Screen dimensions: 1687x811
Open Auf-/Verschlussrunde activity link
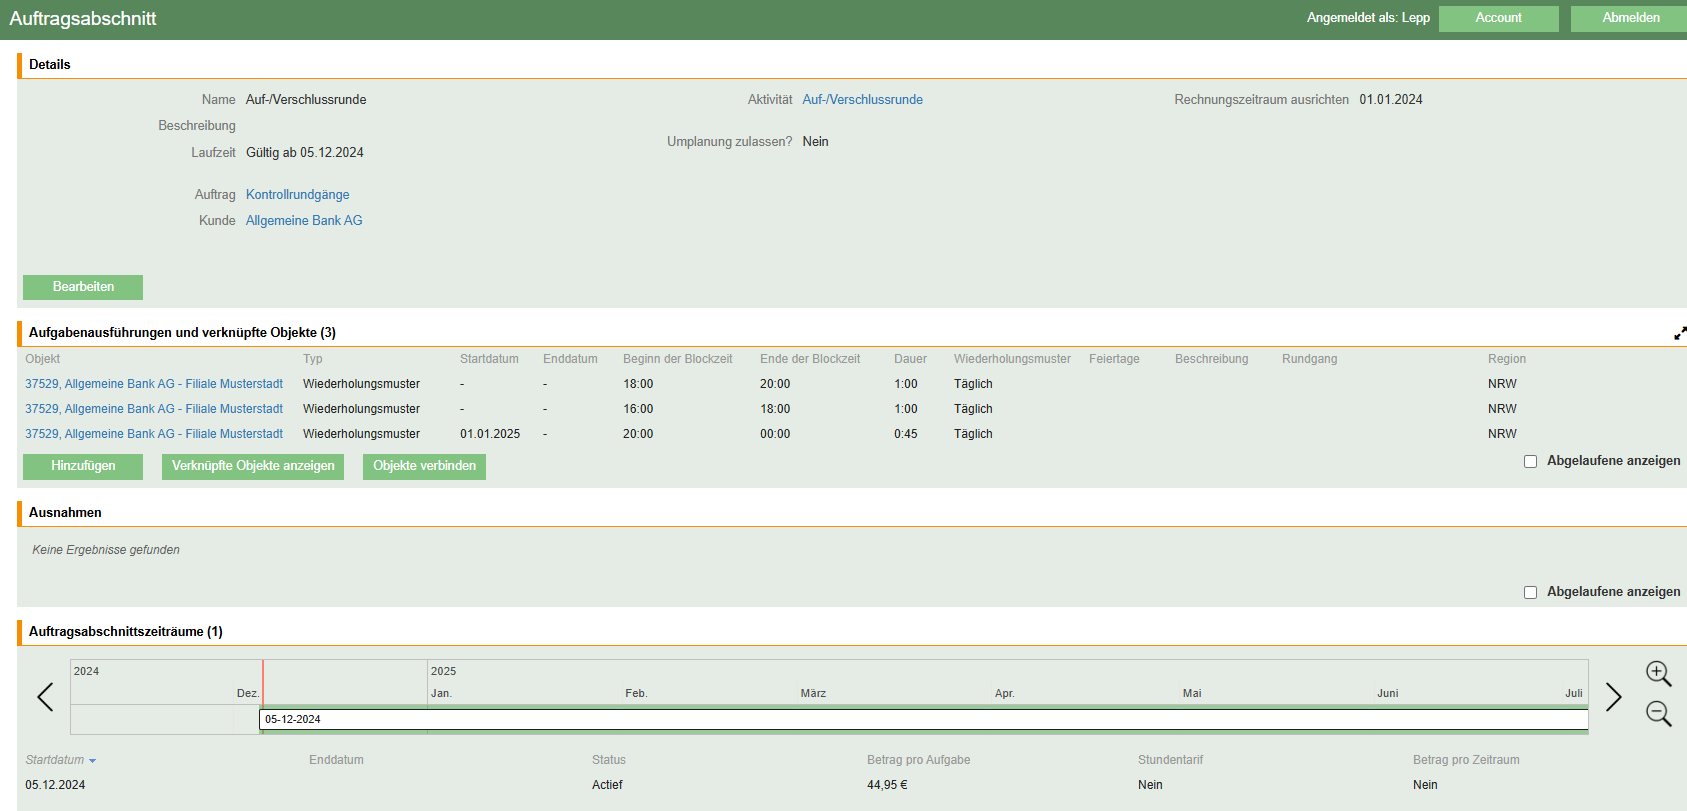click(x=862, y=100)
